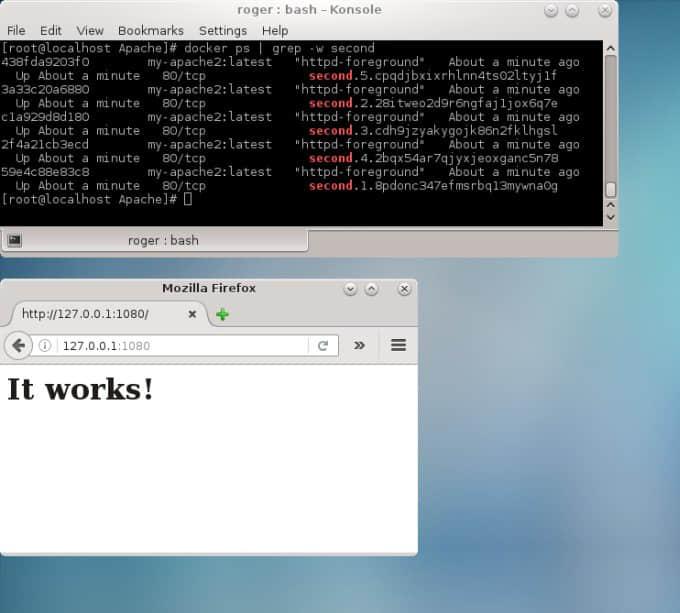Click container ID 3a33c20a6880 in terminal
680x613 pixels.
click(45, 90)
